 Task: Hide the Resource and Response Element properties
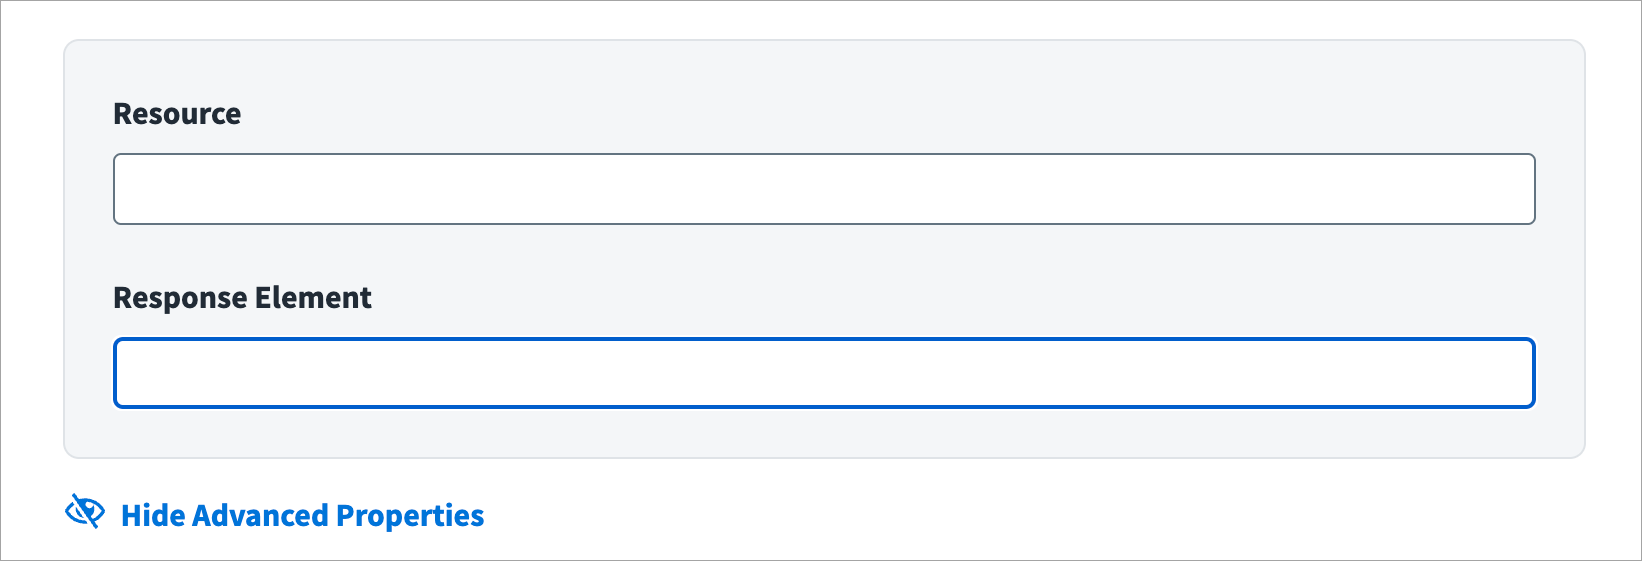click(302, 516)
